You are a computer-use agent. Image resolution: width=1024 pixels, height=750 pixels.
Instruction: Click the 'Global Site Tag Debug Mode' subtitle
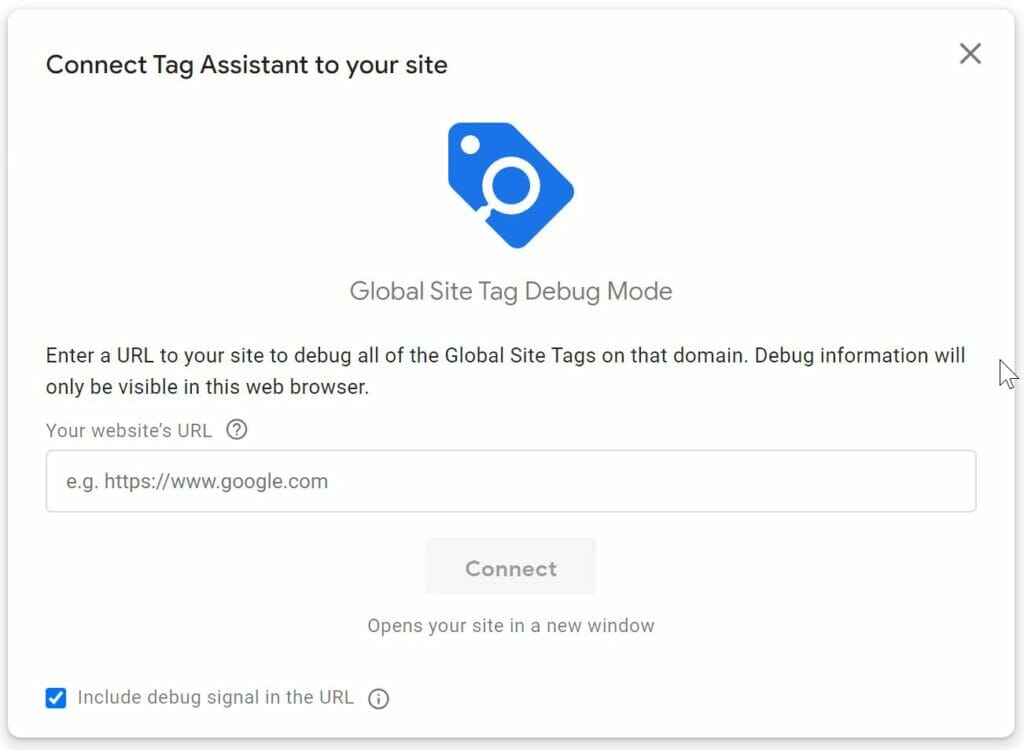[x=511, y=291]
